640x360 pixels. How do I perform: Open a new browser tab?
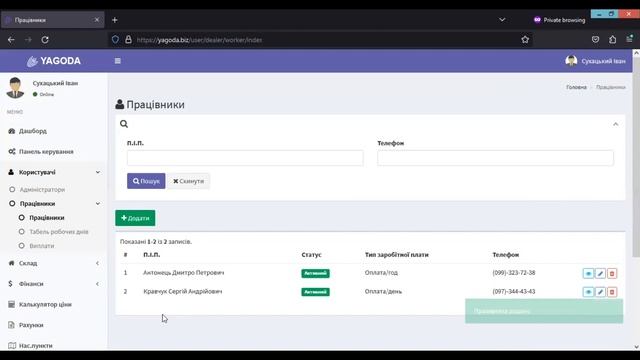coord(115,20)
